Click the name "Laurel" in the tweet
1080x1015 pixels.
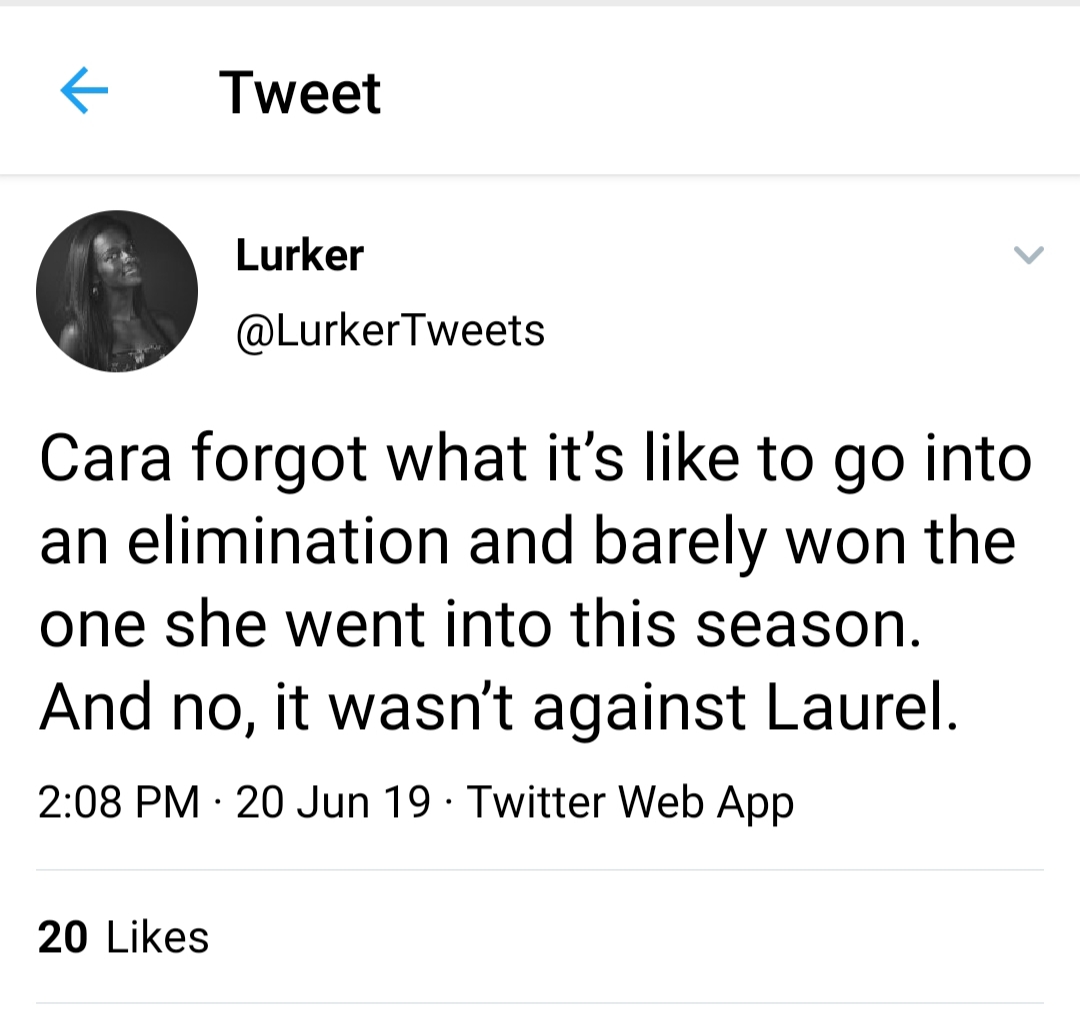861,707
